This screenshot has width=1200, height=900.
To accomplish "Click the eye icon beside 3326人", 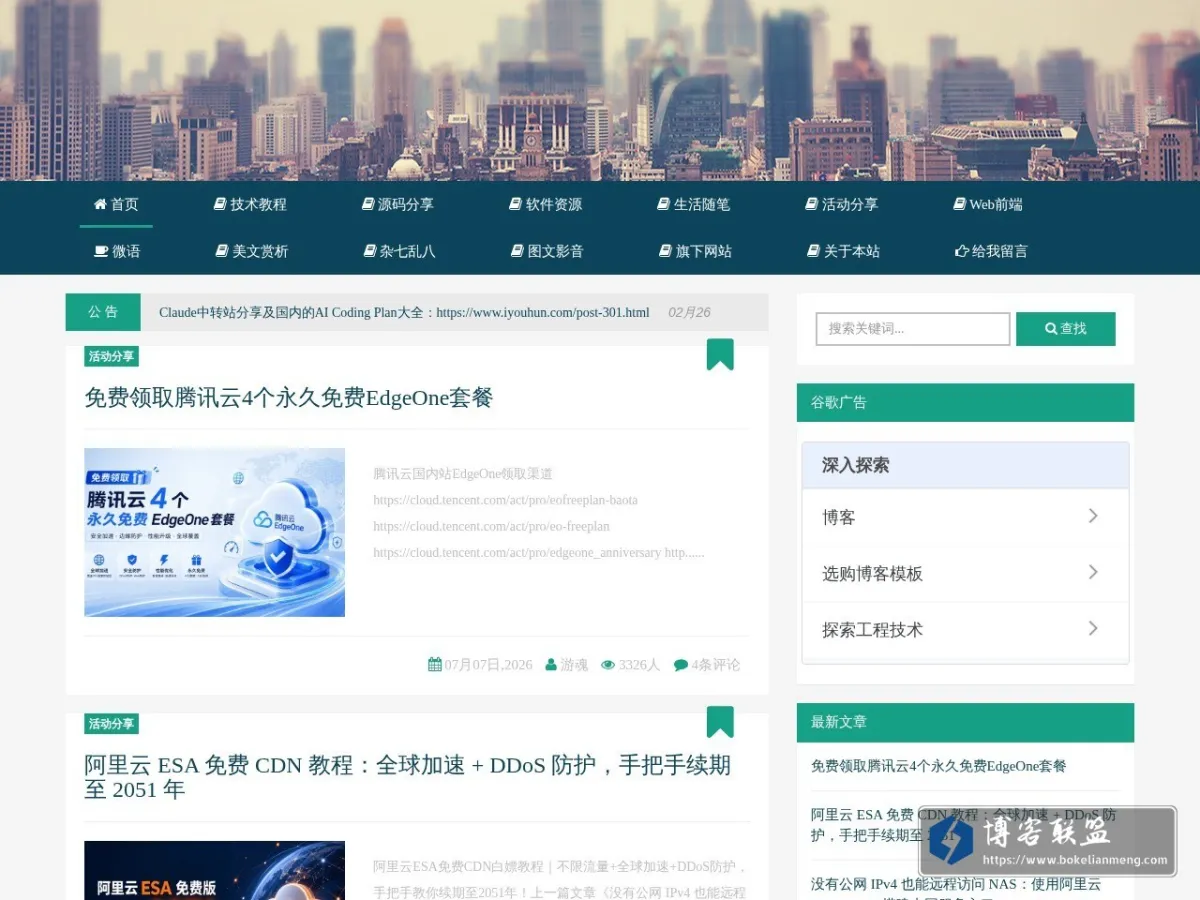I will click(608, 664).
